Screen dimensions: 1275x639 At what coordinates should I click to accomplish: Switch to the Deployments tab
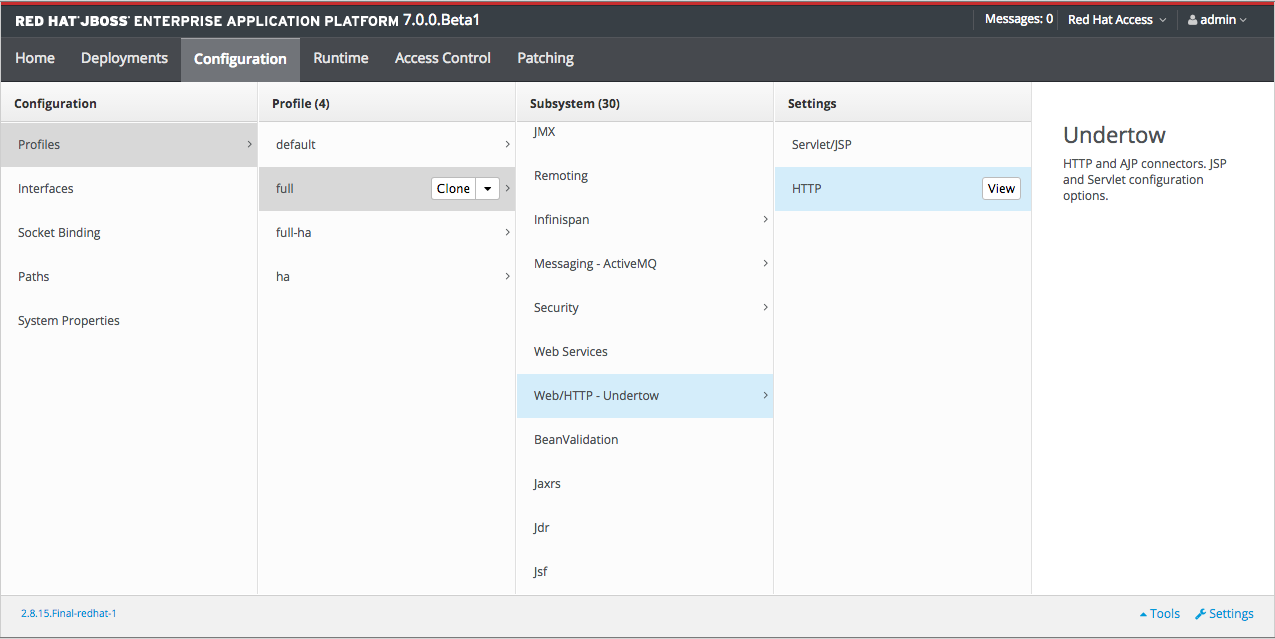click(124, 59)
